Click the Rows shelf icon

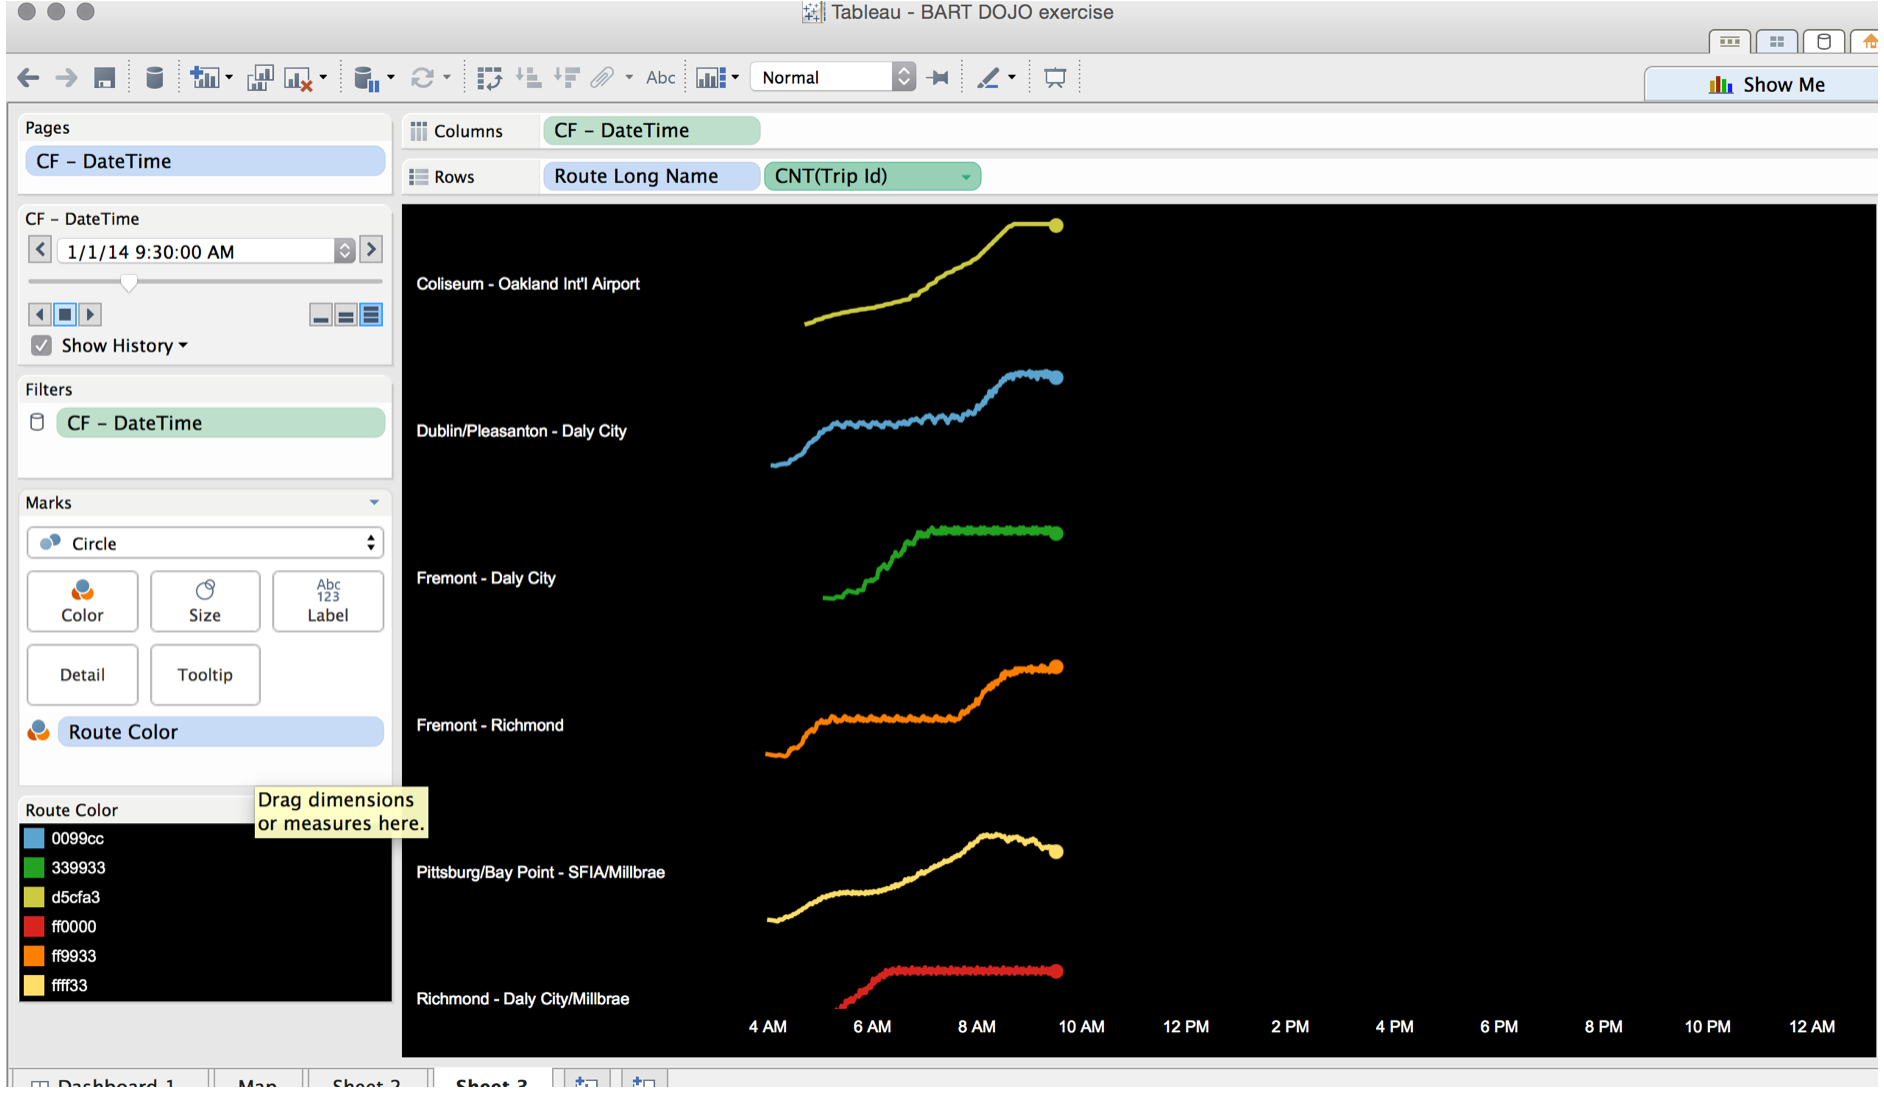(419, 176)
